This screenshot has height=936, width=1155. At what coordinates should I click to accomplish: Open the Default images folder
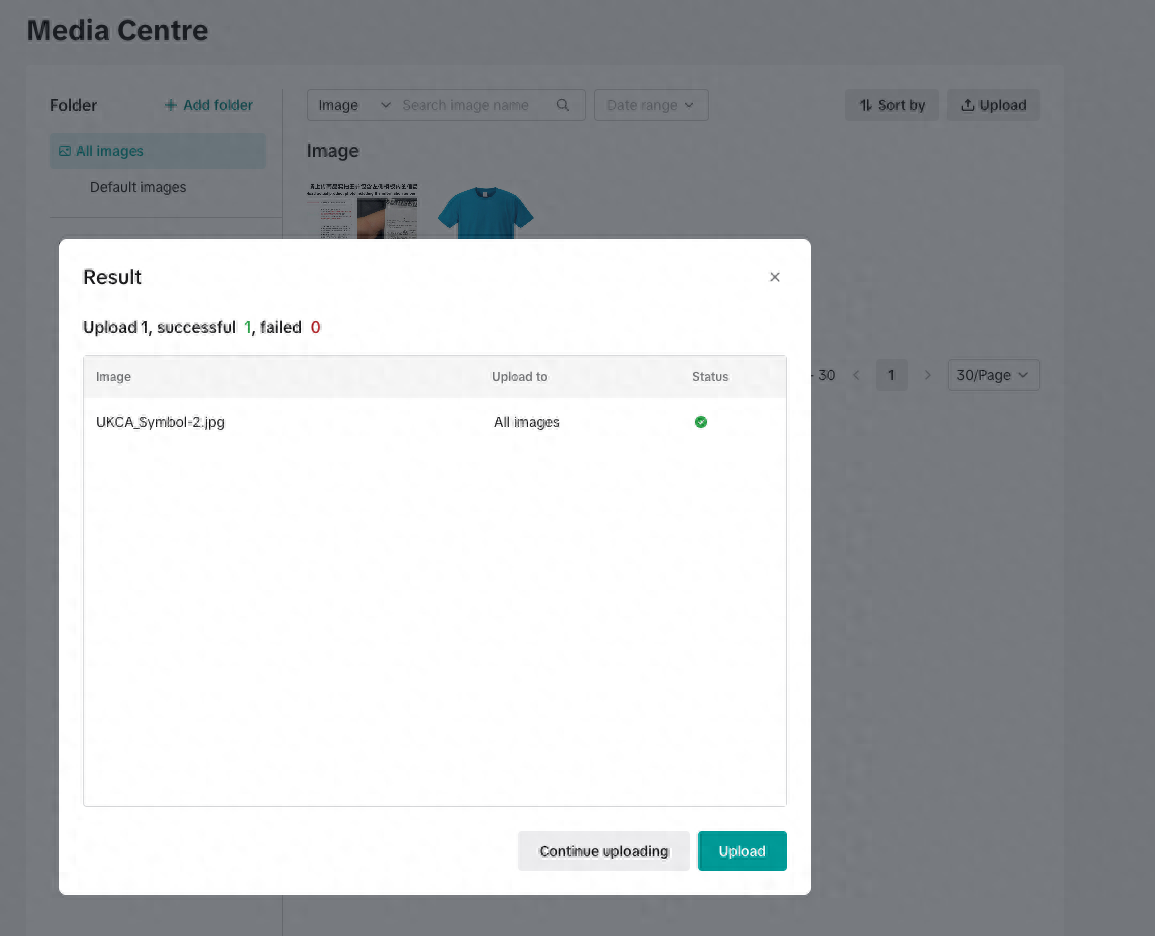point(138,187)
